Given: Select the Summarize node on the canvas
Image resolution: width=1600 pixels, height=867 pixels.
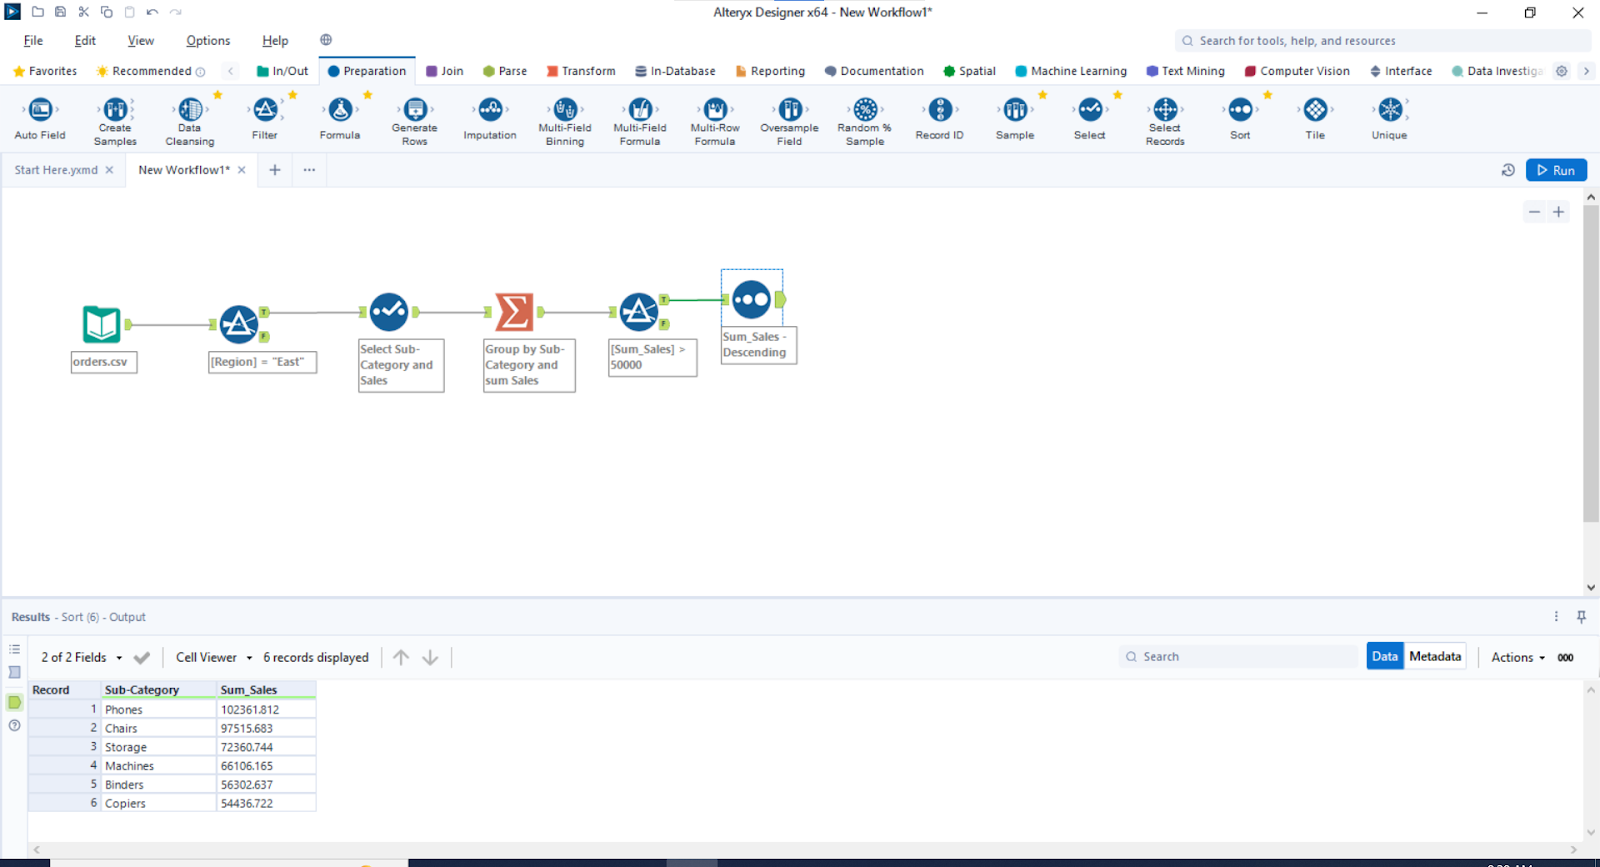Looking at the screenshot, I should coord(514,312).
